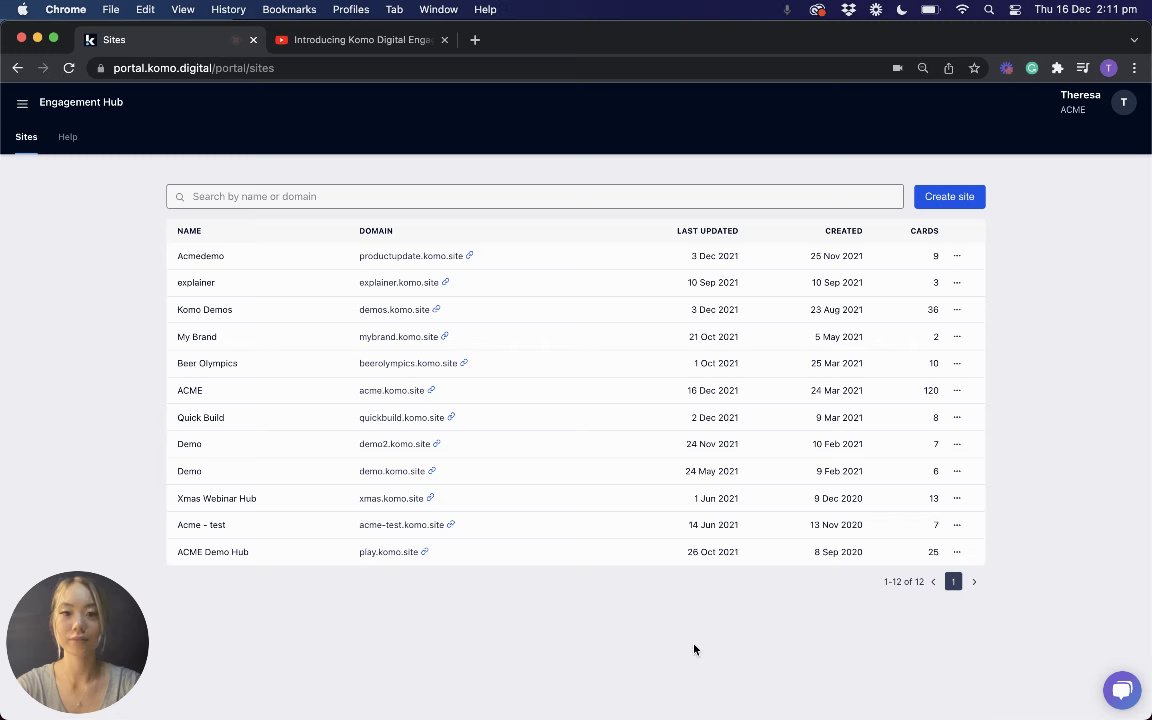Go to the next page of sites

pos(974,582)
